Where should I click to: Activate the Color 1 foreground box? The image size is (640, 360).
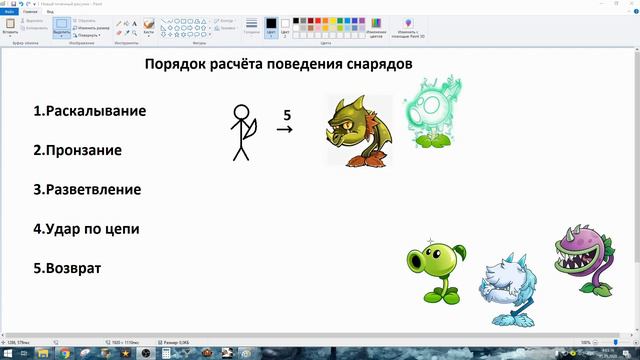tap(271, 27)
